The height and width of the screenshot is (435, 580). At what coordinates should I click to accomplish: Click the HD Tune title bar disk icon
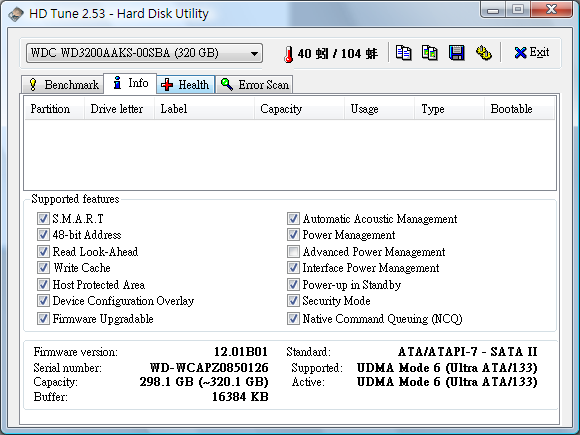16,14
